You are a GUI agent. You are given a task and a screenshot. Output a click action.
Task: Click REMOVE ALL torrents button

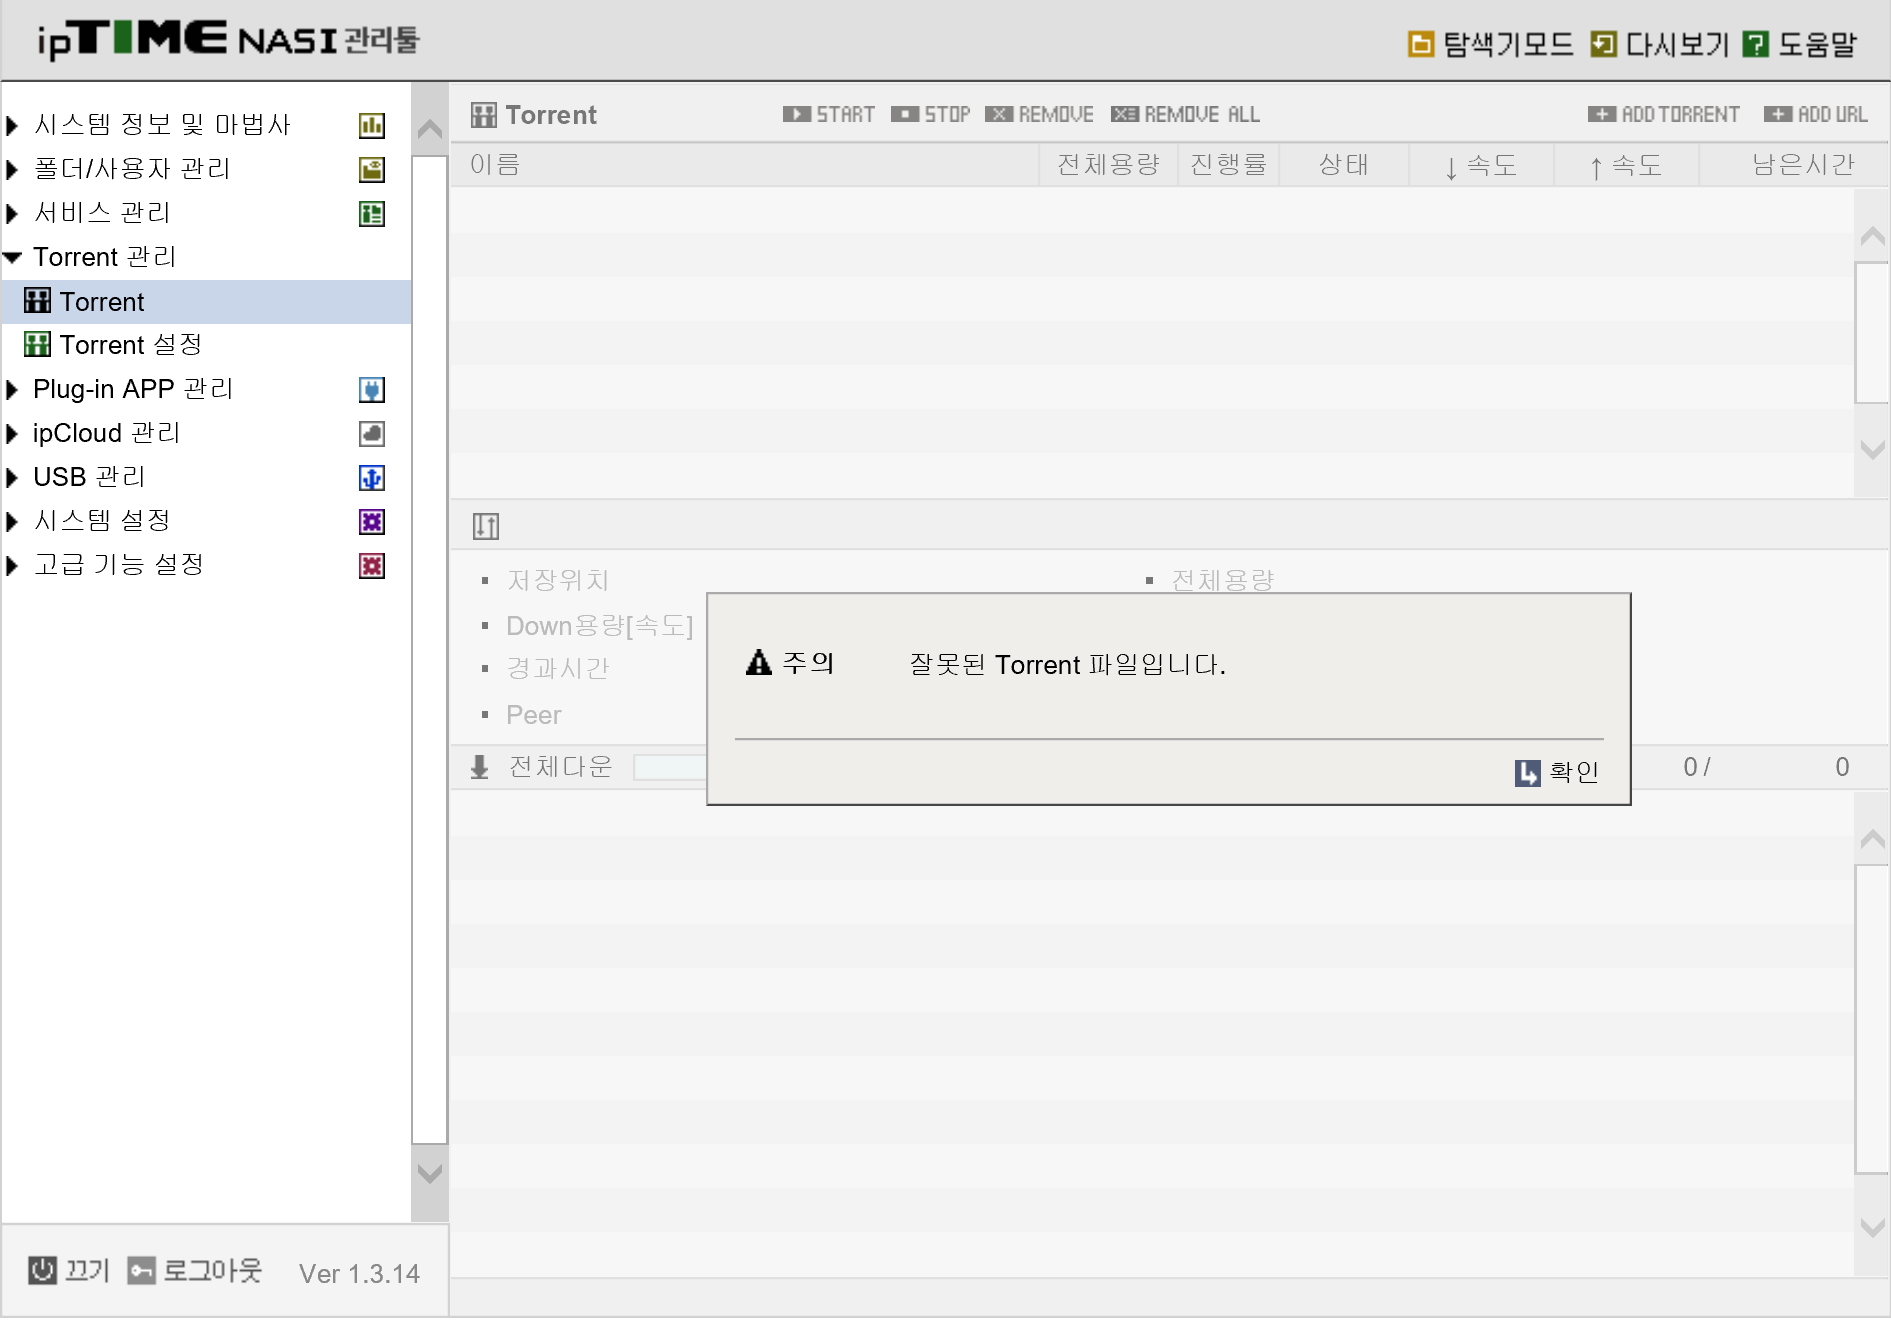(x=1186, y=114)
